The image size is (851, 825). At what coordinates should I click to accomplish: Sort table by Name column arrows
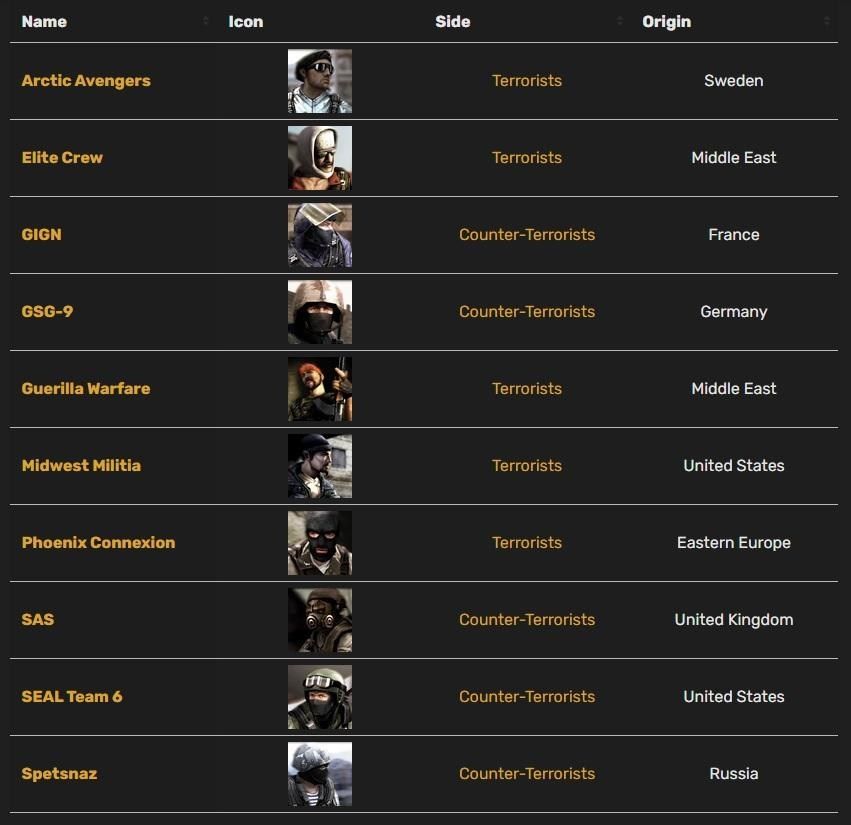(206, 22)
